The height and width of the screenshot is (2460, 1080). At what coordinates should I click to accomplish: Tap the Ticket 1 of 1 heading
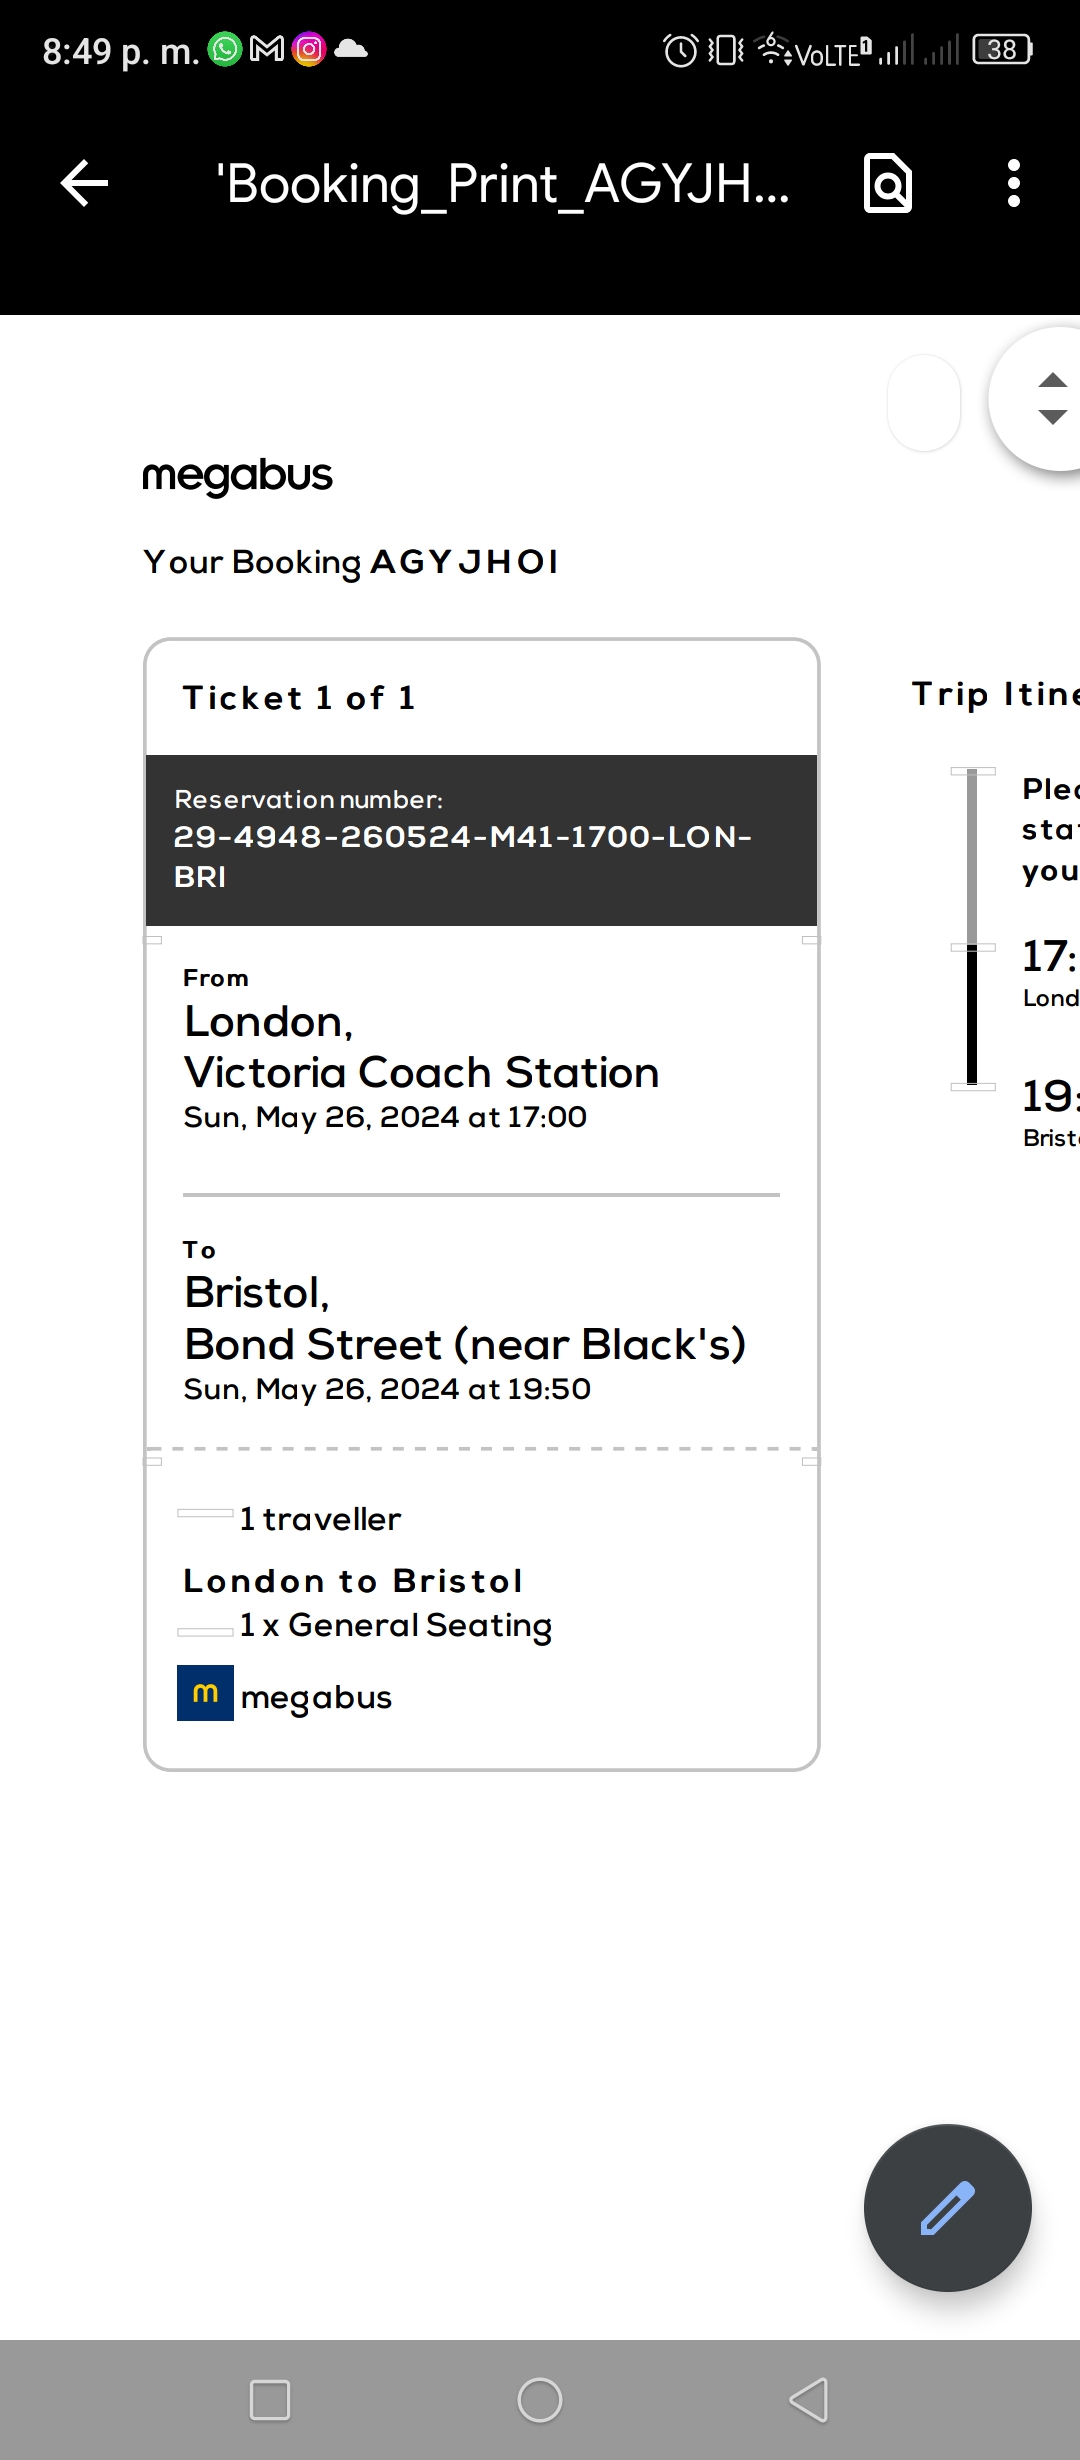(298, 698)
